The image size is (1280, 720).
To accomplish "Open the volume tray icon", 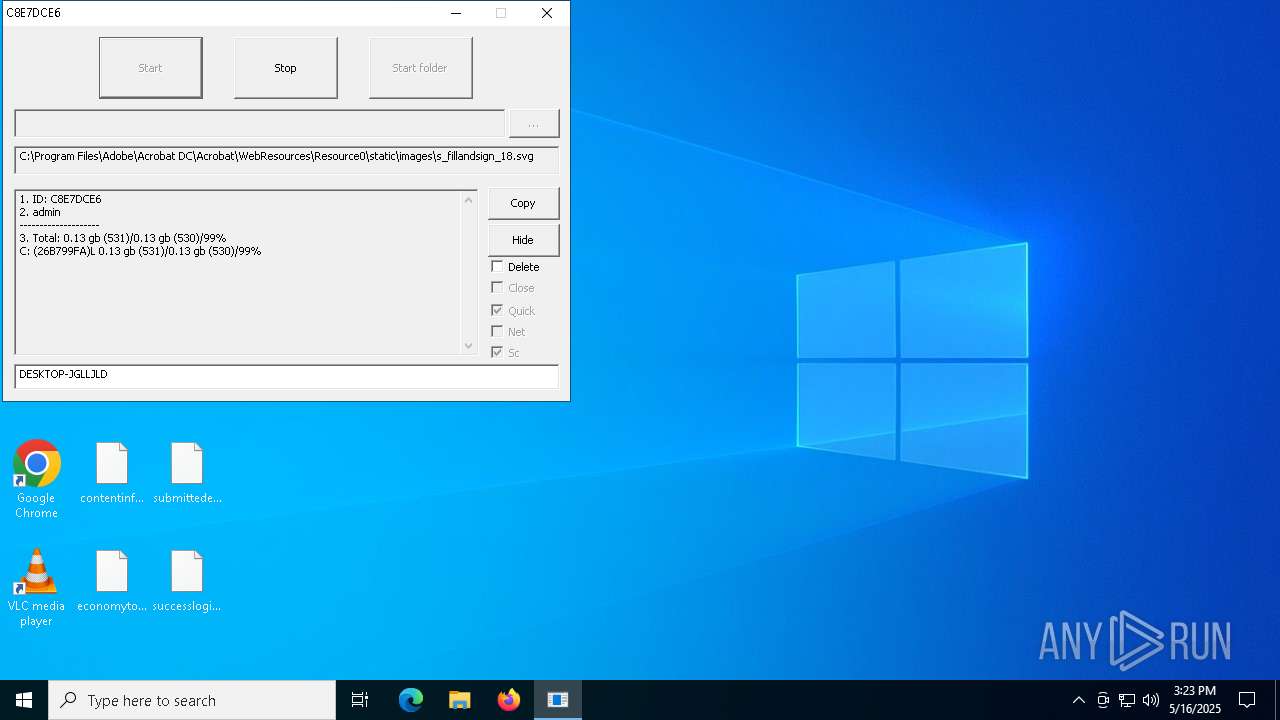I will point(1151,700).
